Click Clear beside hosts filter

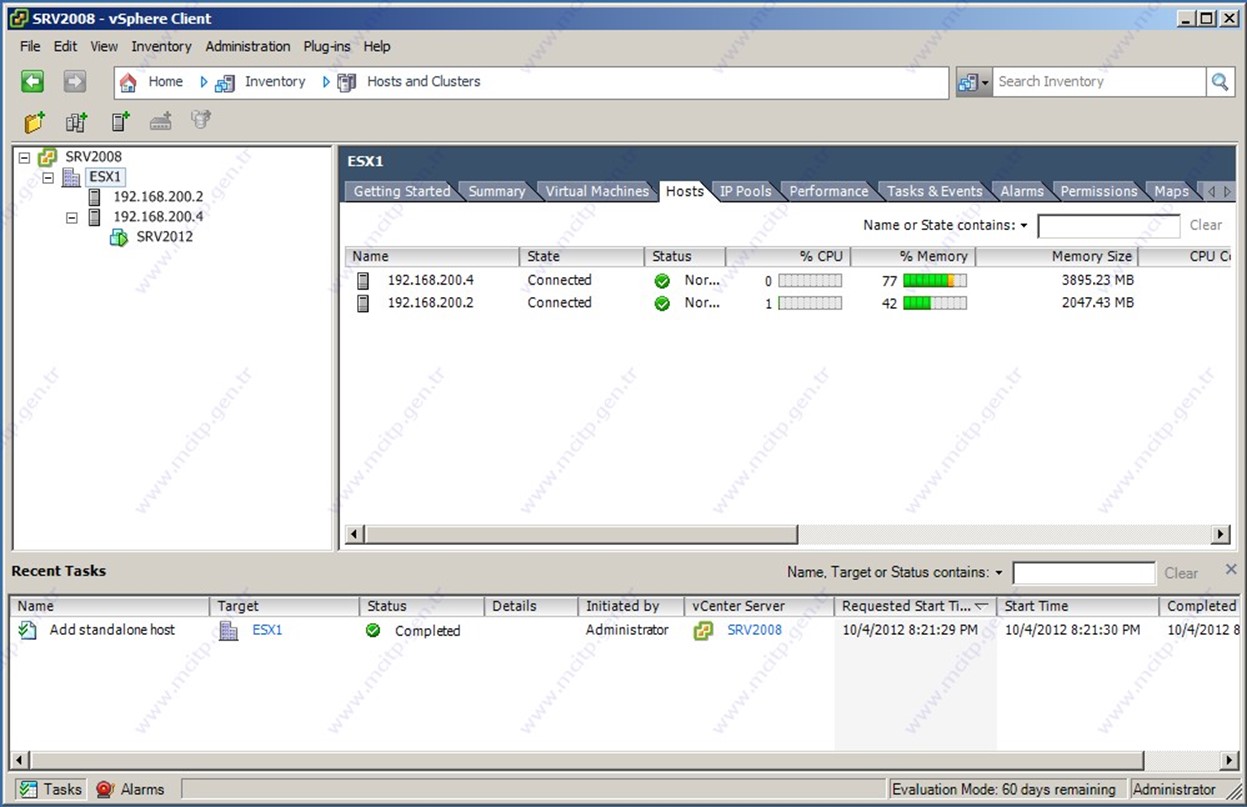tap(1206, 226)
